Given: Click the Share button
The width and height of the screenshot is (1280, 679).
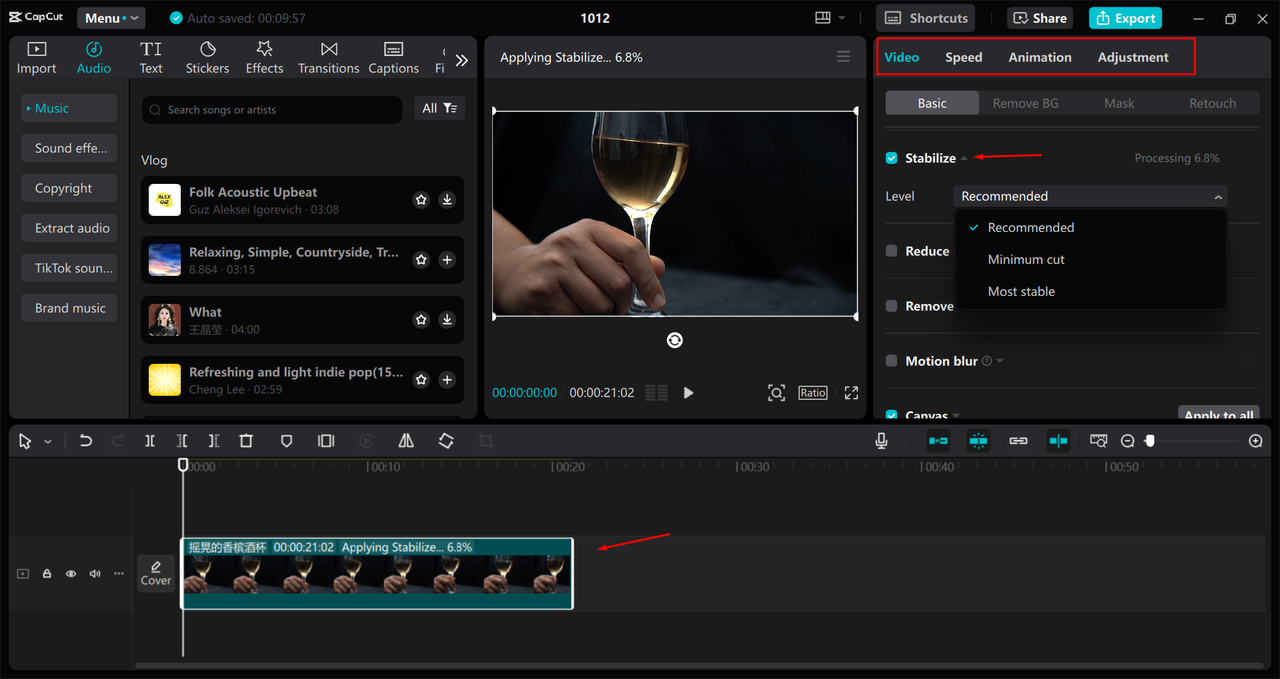Looking at the screenshot, I should coord(1041,18).
